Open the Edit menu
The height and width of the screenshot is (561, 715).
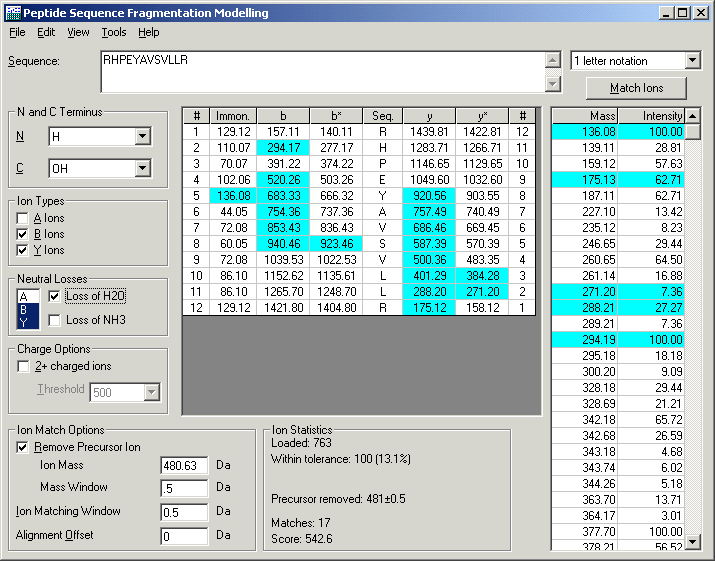46,32
